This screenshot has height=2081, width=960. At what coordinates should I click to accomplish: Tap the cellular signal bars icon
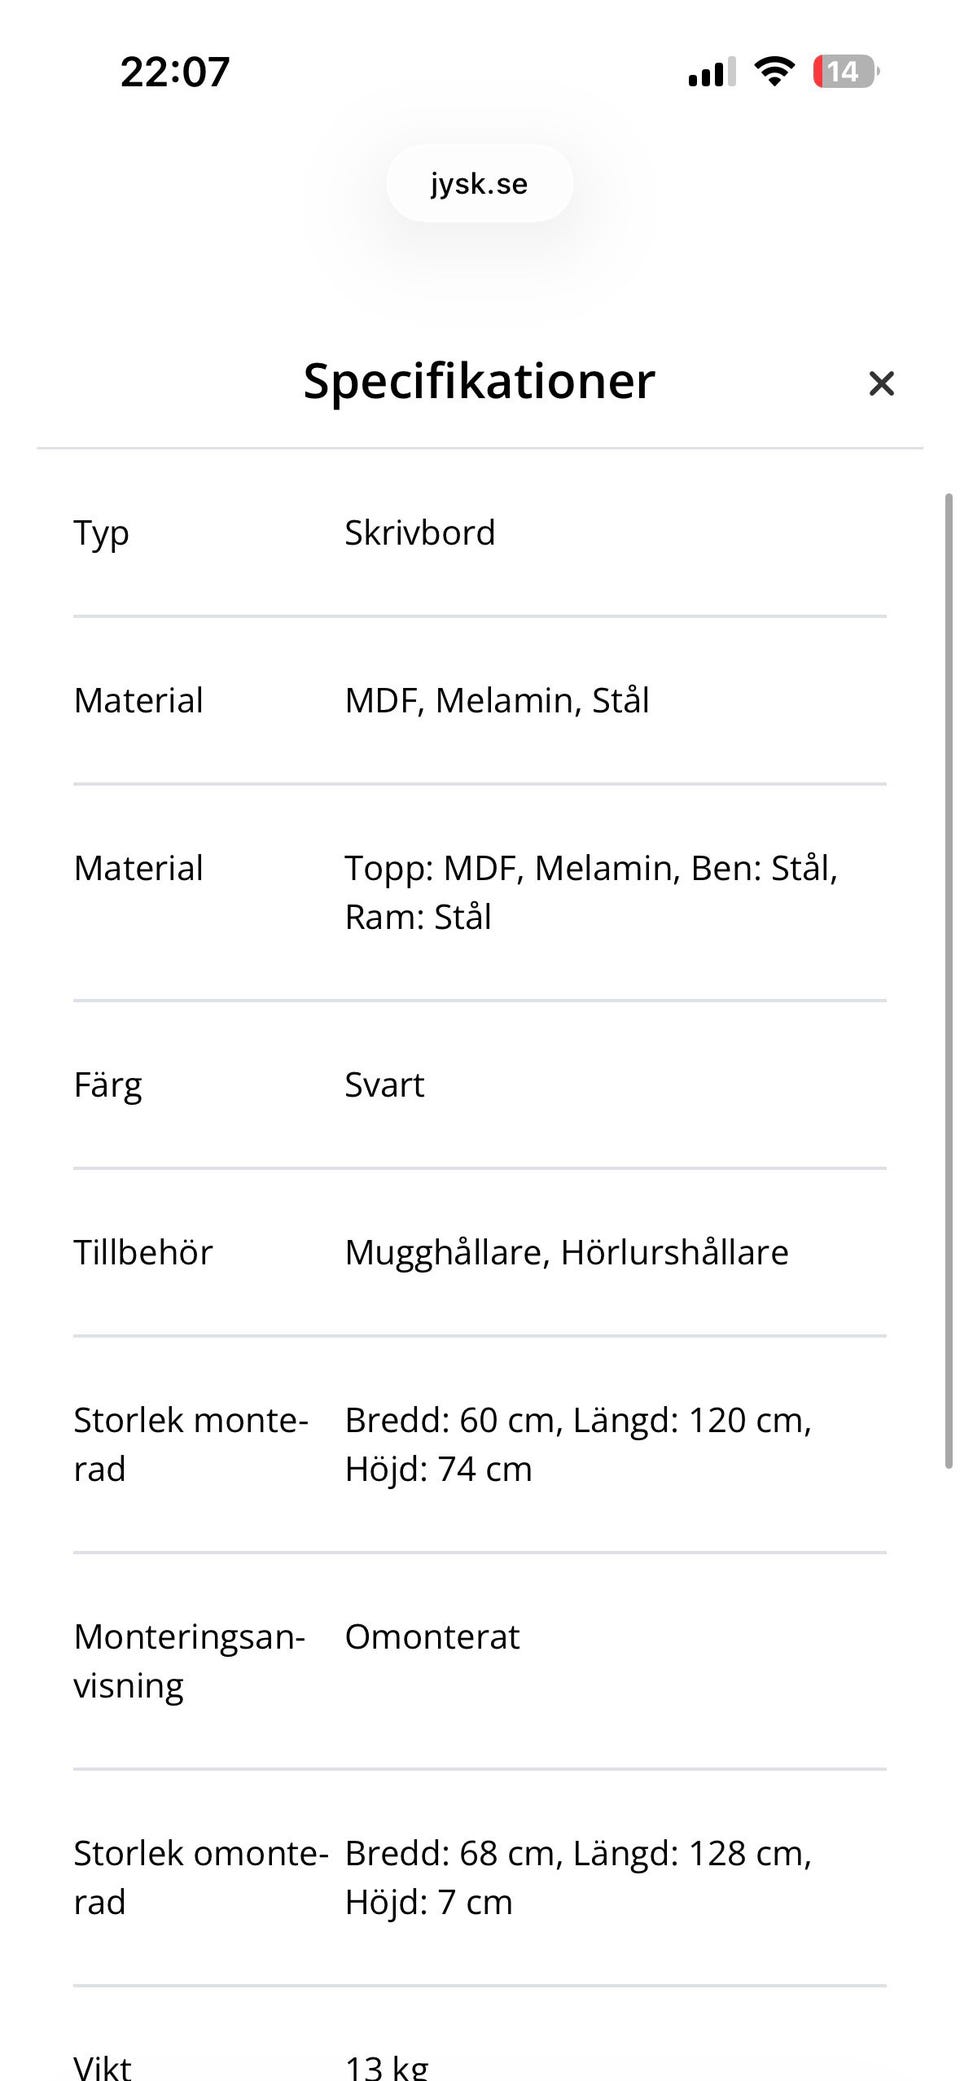click(712, 72)
